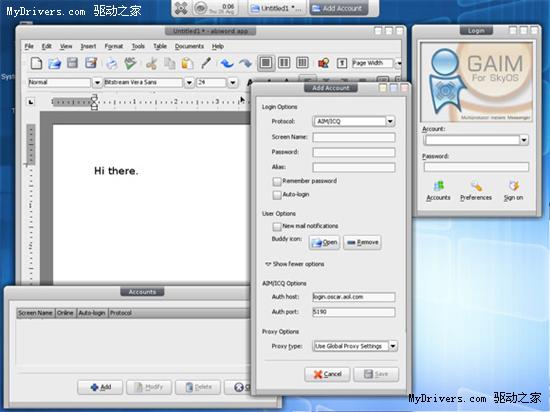Image resolution: width=550 pixels, height=412 pixels.
Task: Check New mail notifications option
Action: pos(277,227)
